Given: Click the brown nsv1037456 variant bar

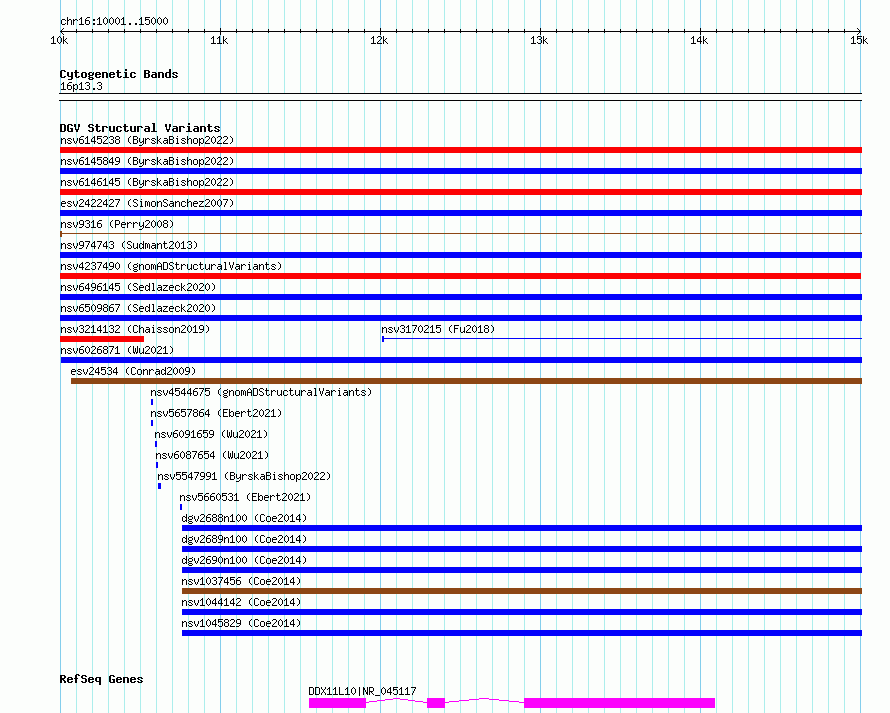Looking at the screenshot, I should coord(522,591).
